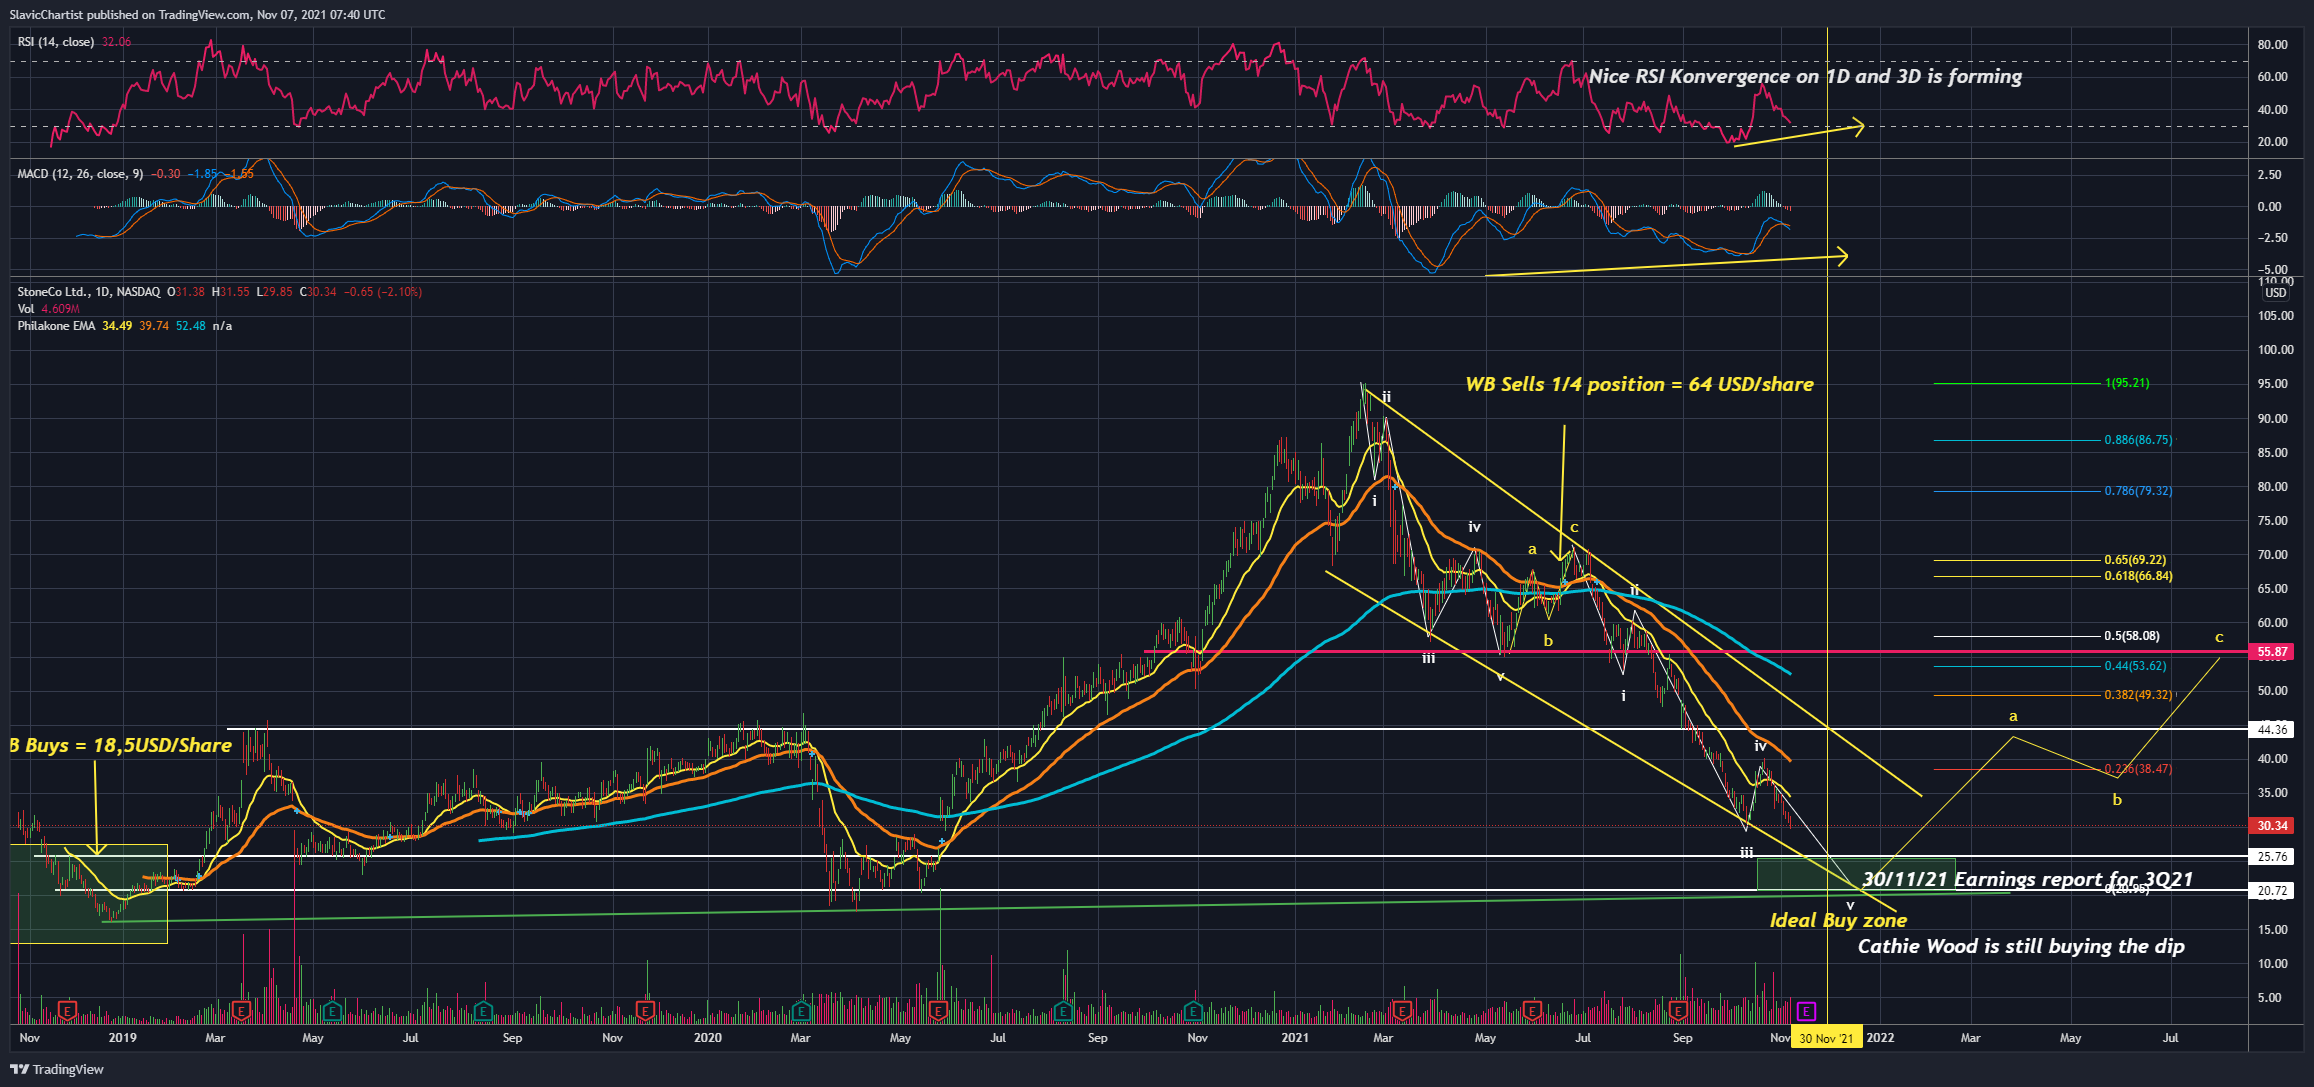
Task: Click the yellow 30 Nov '21 date label
Action: 1826,1038
